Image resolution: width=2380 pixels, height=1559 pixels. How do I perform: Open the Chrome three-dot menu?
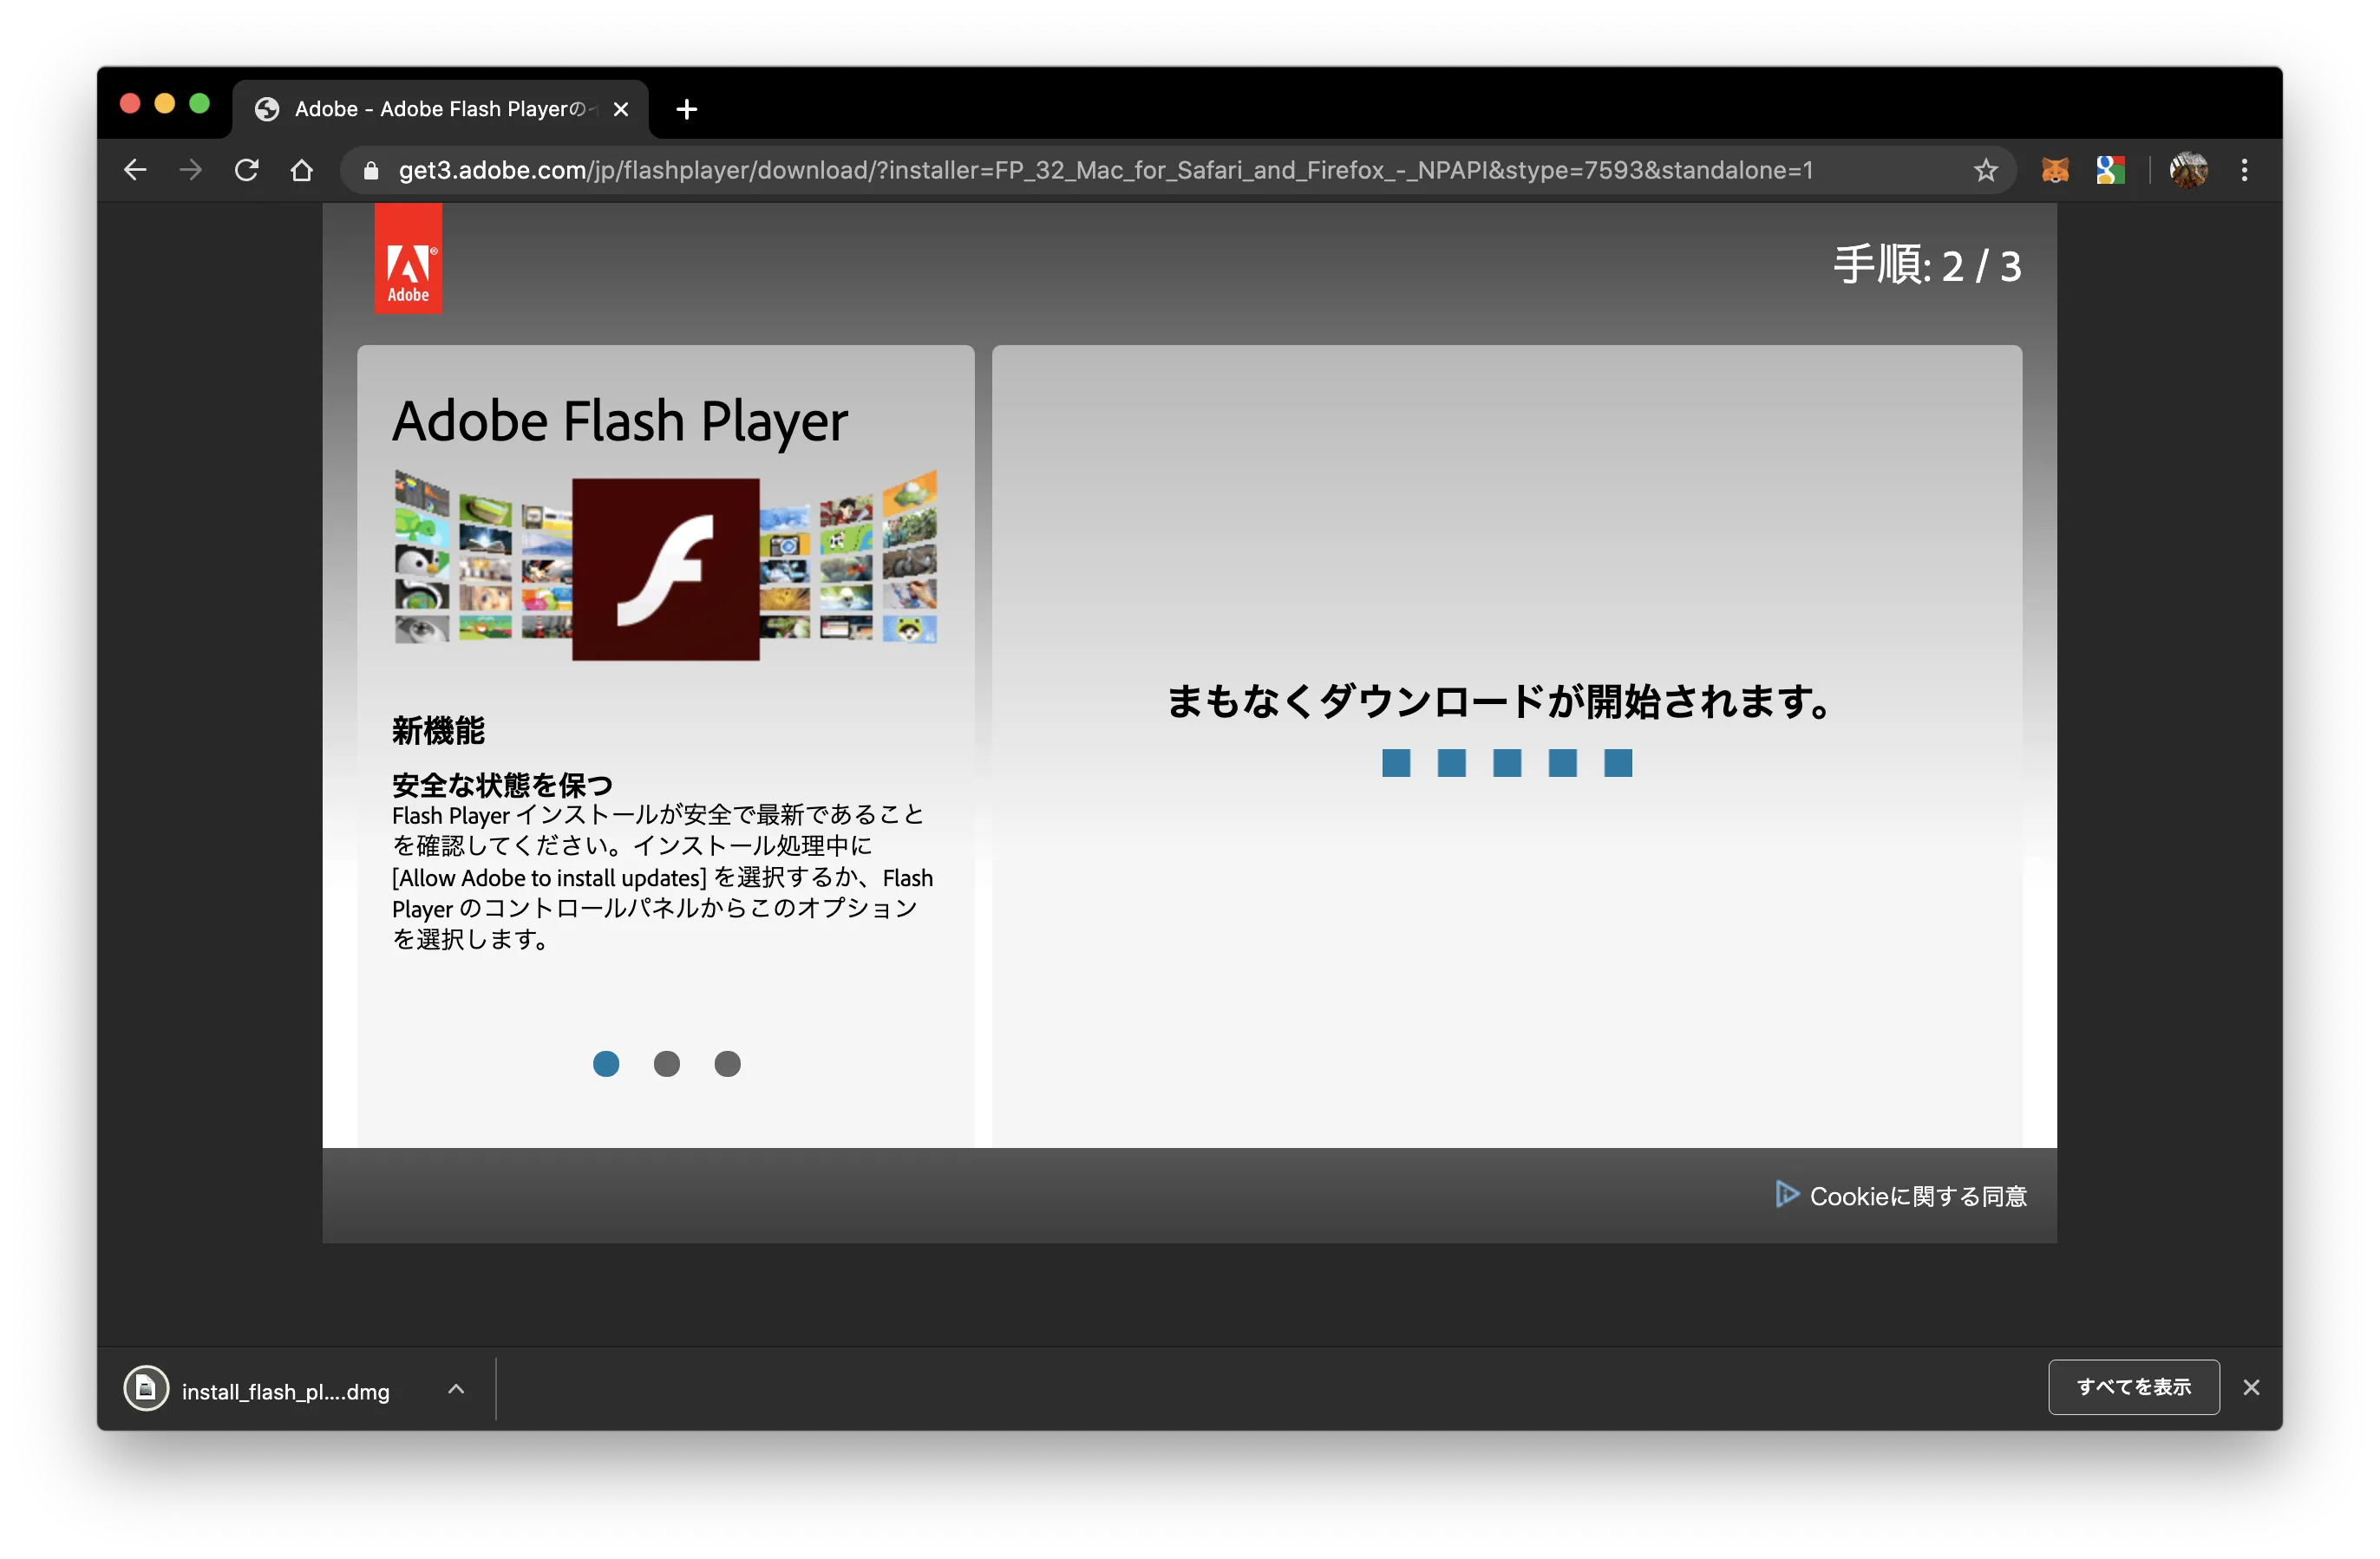tap(2244, 170)
